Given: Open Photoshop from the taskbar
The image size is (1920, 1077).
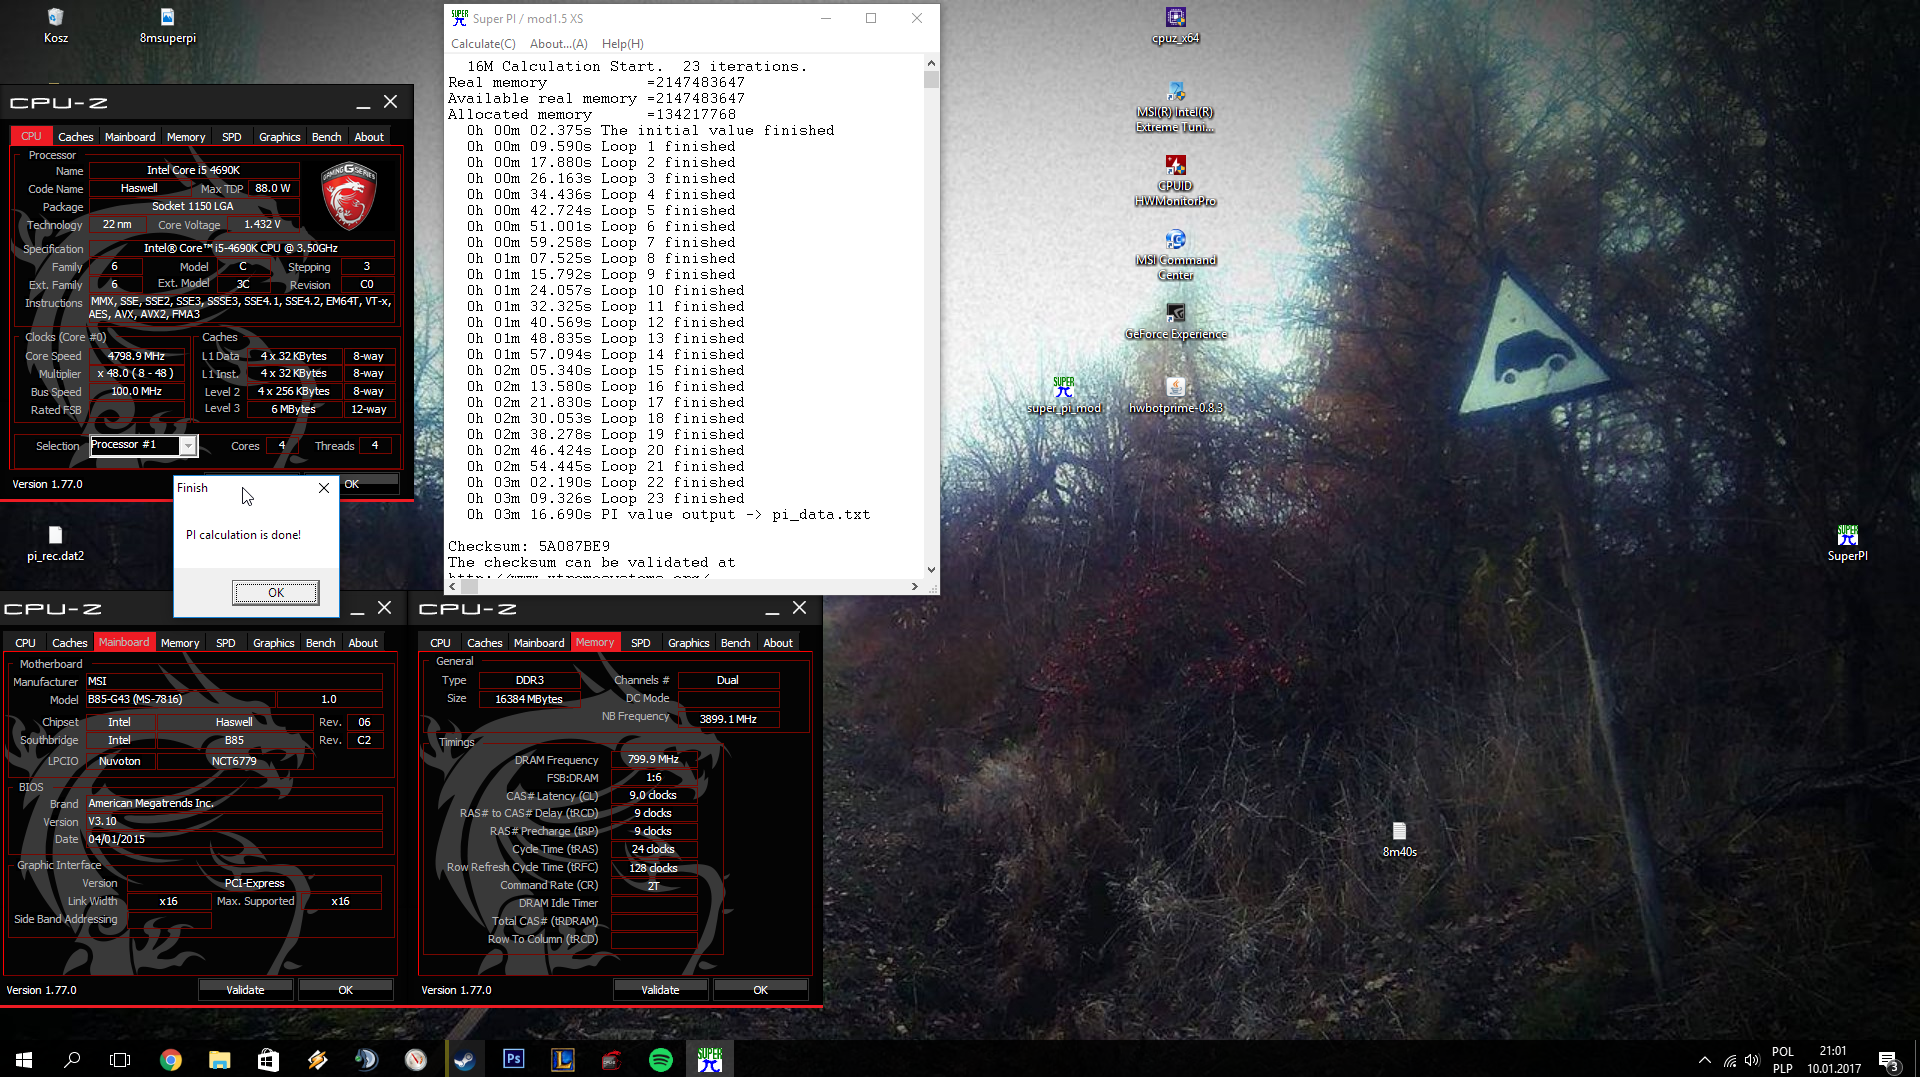Looking at the screenshot, I should pos(513,1059).
